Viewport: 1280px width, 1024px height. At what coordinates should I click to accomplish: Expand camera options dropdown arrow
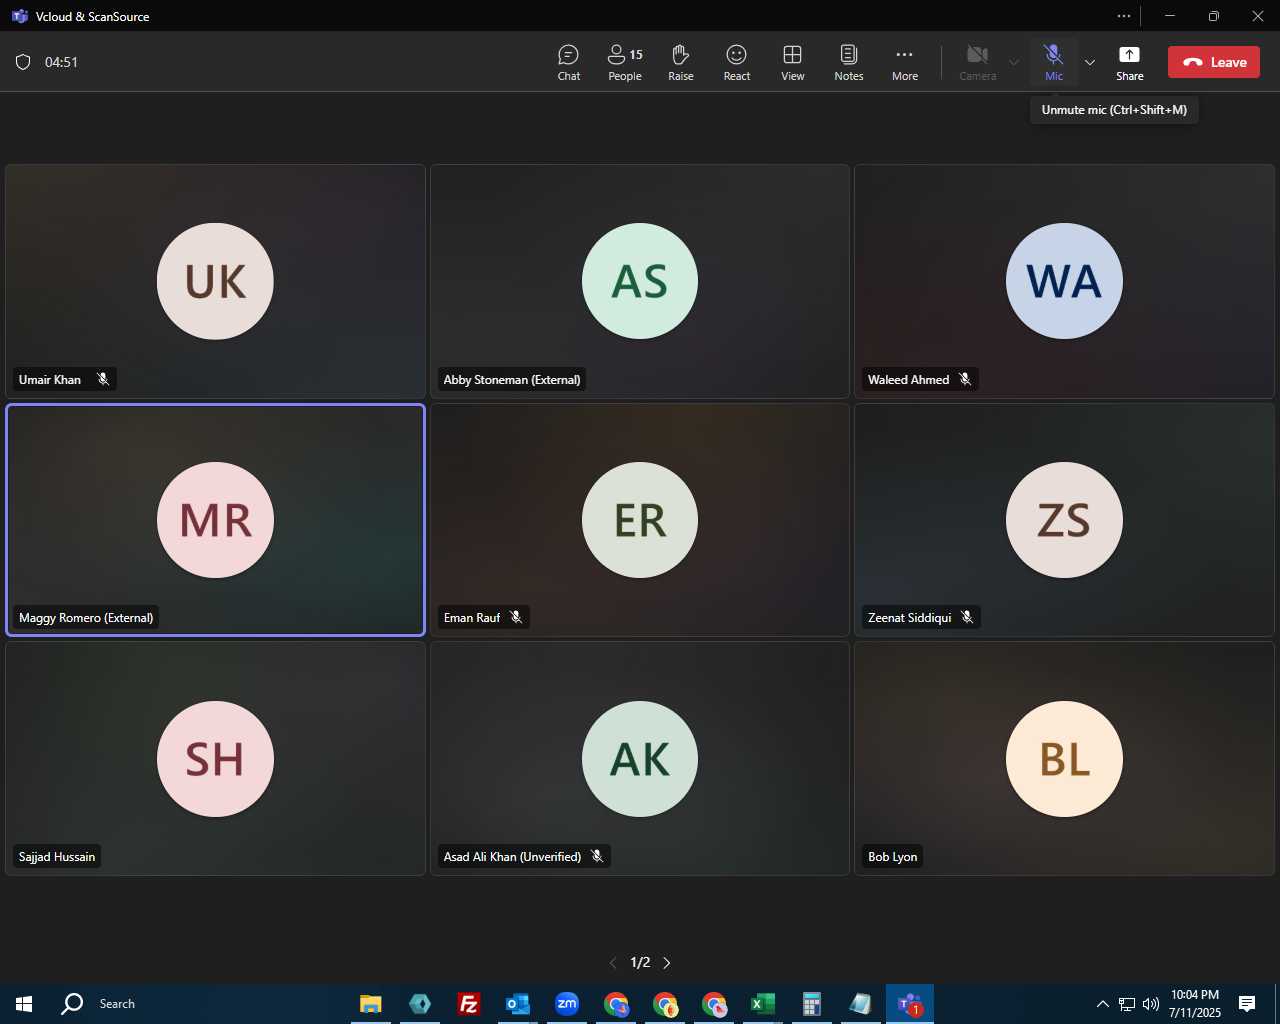point(1014,62)
